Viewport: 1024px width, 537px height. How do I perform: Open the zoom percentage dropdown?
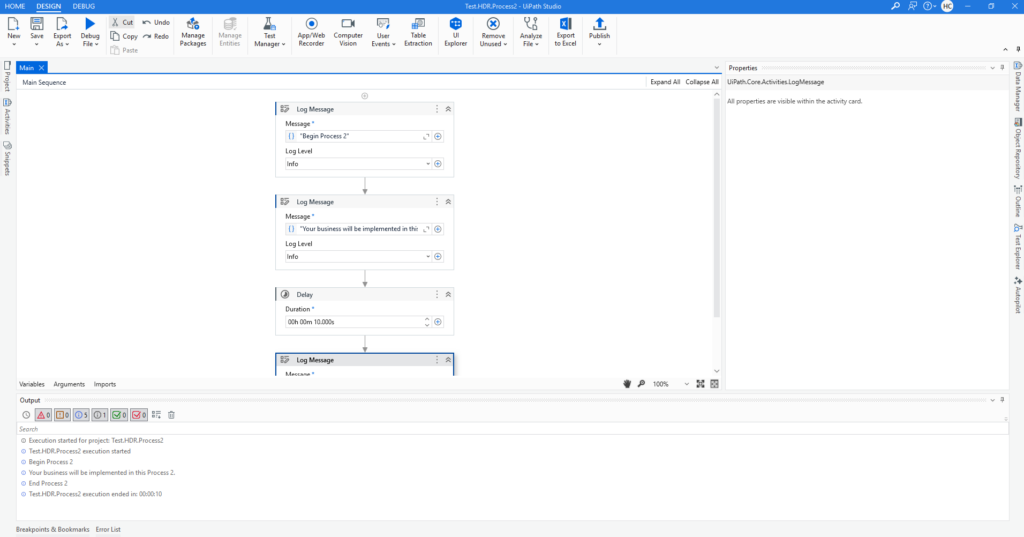[x=686, y=384]
